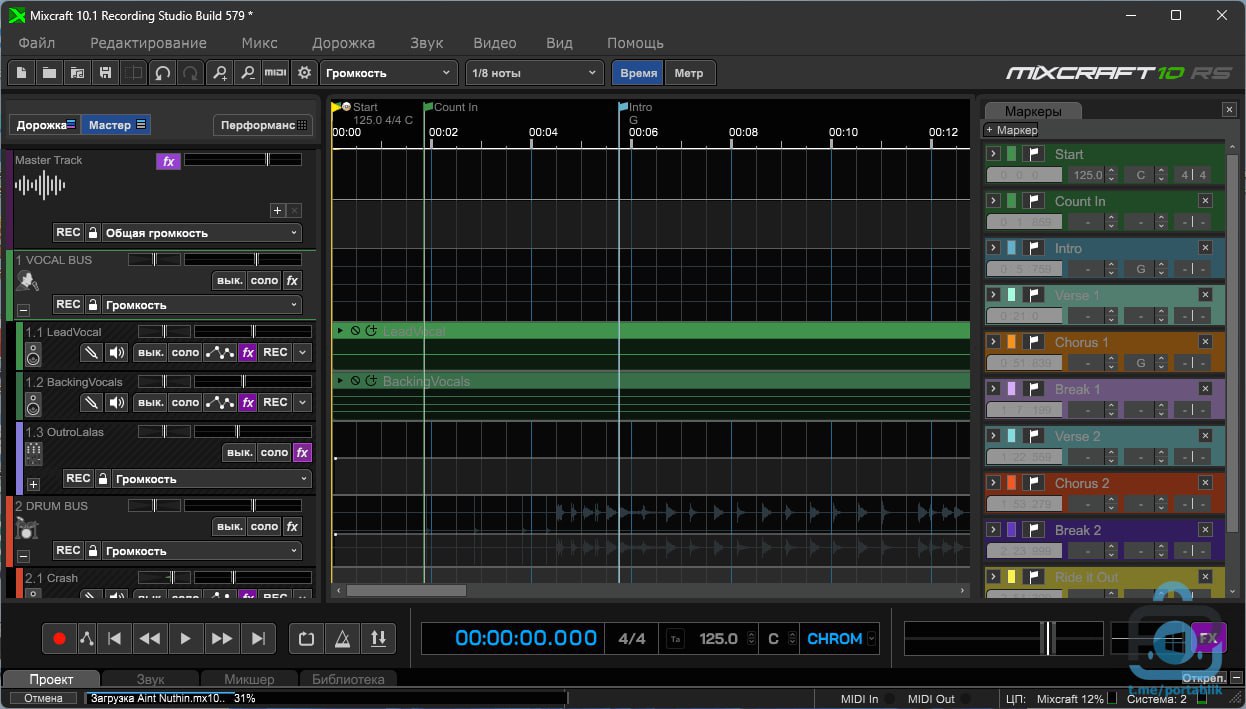
Task: Switch the timeline to Метр mode
Action: pos(688,73)
